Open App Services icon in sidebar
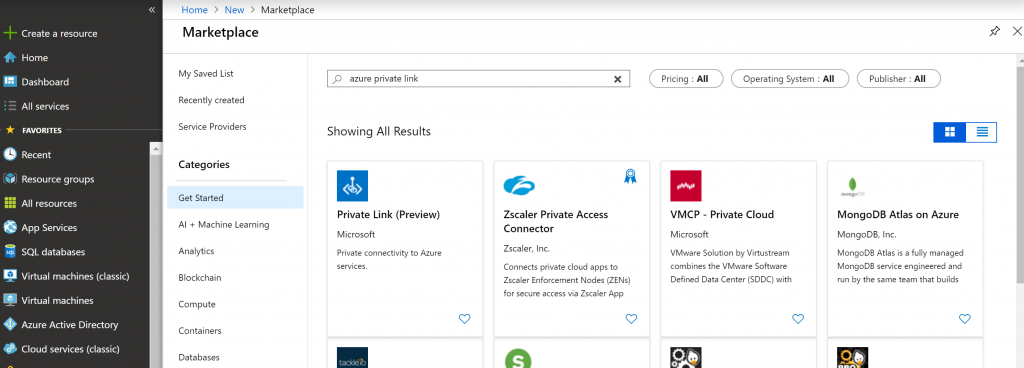Screen dimensions: 1024x368 pos(10,227)
